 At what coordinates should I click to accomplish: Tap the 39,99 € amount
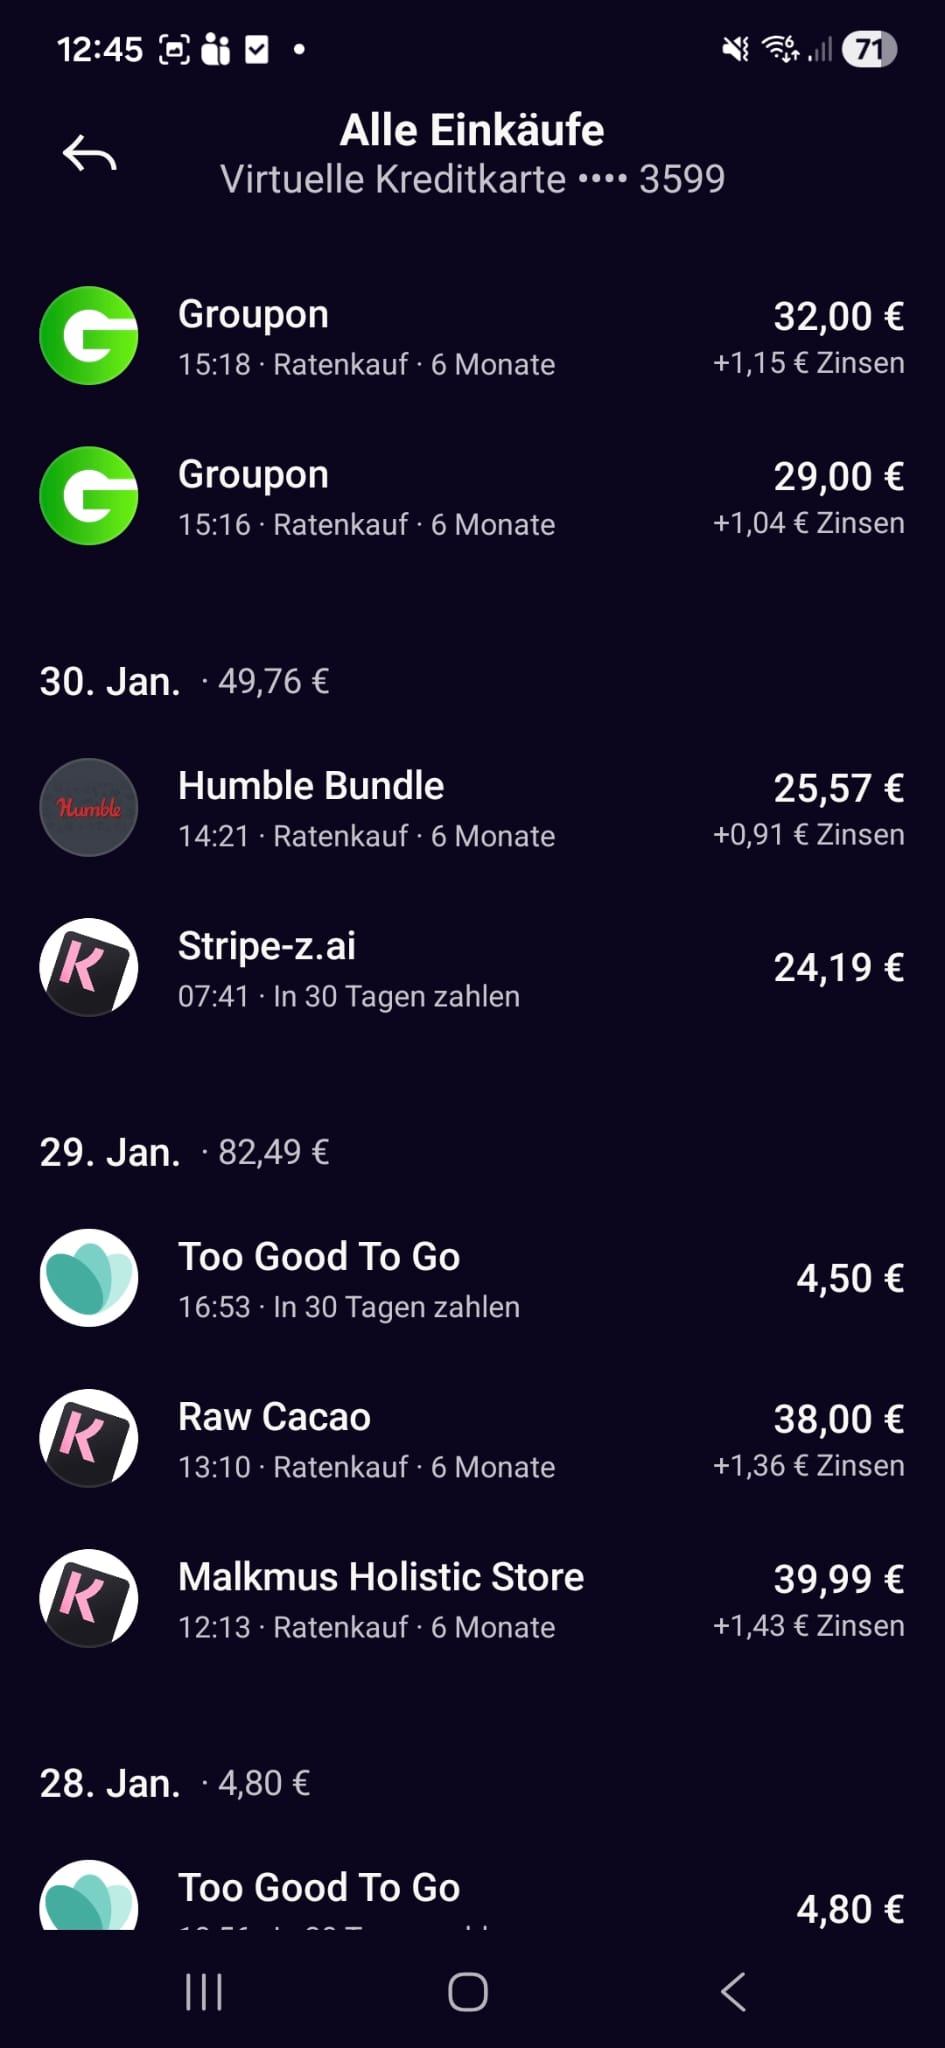(x=838, y=1580)
